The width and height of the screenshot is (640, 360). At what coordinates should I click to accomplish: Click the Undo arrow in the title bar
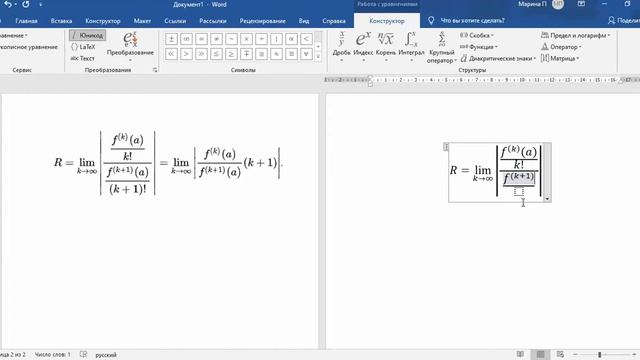coord(8,4)
